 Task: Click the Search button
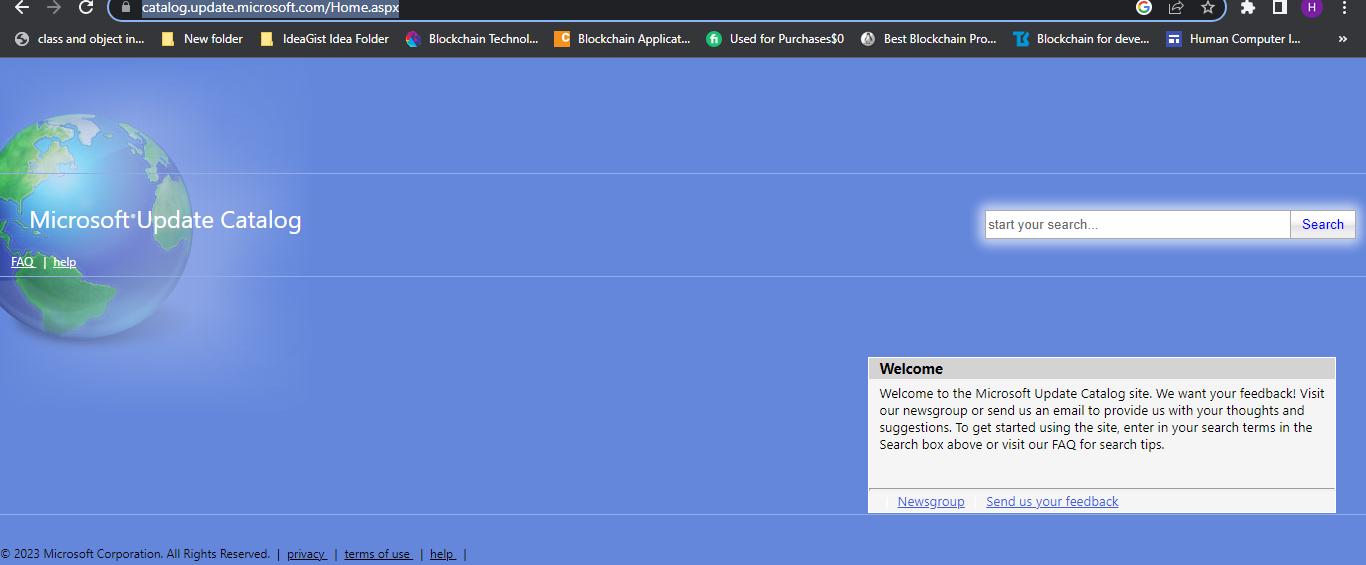point(1322,225)
